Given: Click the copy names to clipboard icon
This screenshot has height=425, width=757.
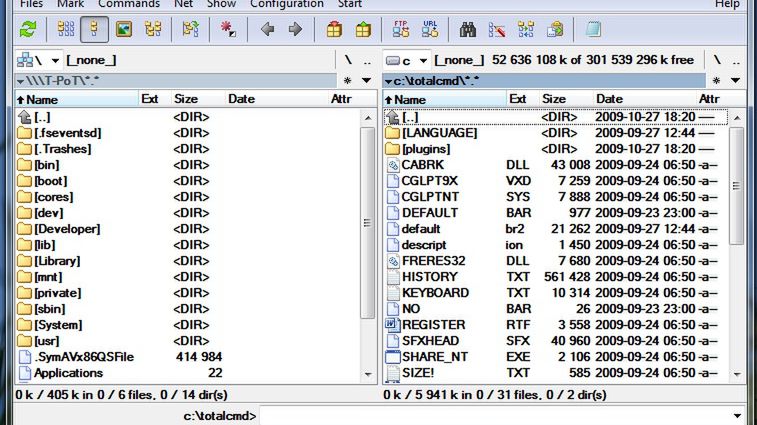Looking at the screenshot, I should 555,30.
